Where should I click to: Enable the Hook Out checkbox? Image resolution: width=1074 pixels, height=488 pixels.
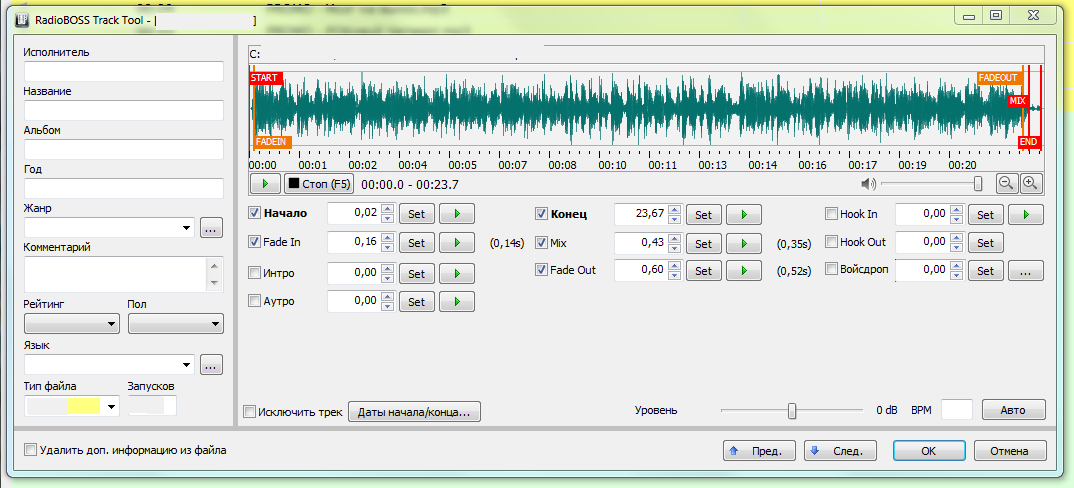(x=832, y=242)
